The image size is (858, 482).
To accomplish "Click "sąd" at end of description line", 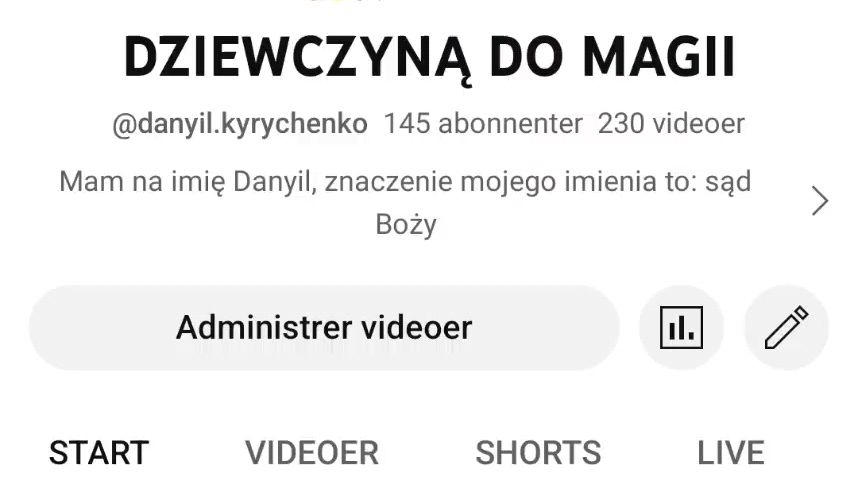I will (x=728, y=182).
